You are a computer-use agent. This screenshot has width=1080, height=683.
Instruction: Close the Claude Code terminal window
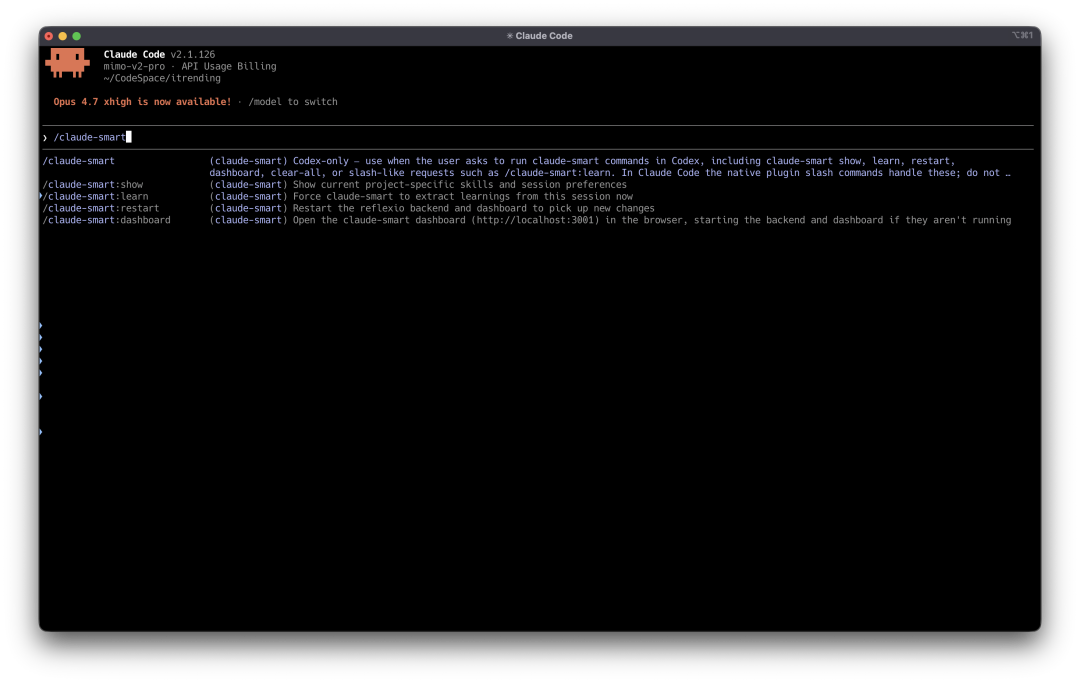click(x=49, y=36)
